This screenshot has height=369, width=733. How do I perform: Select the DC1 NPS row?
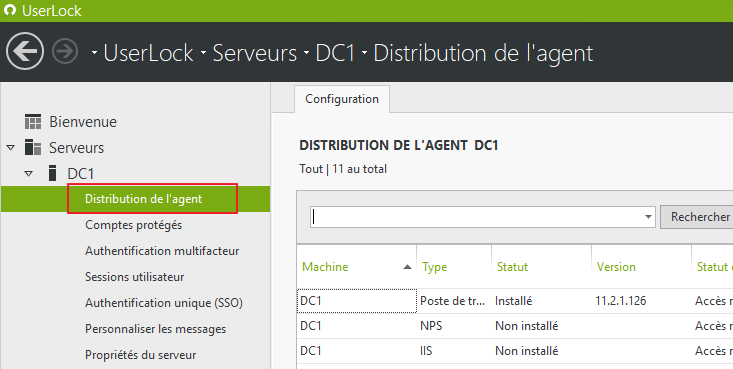click(515, 326)
